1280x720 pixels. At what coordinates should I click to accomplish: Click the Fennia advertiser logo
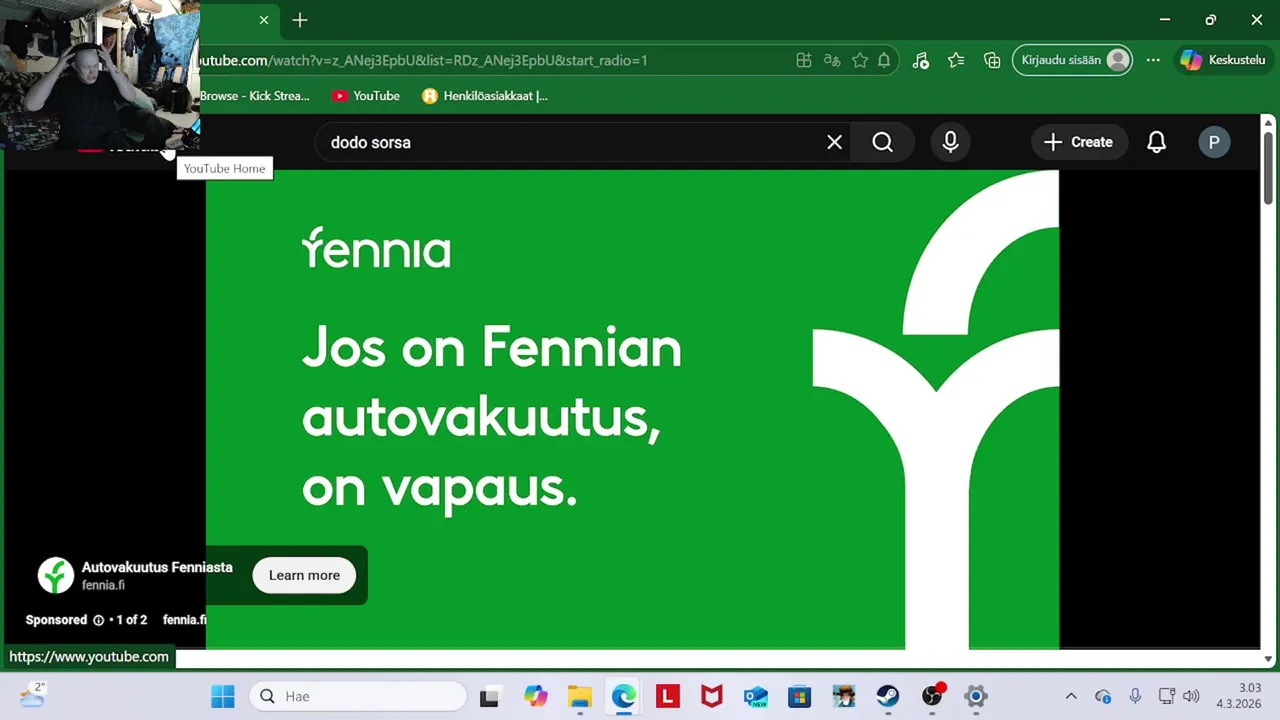pyautogui.click(x=56, y=575)
